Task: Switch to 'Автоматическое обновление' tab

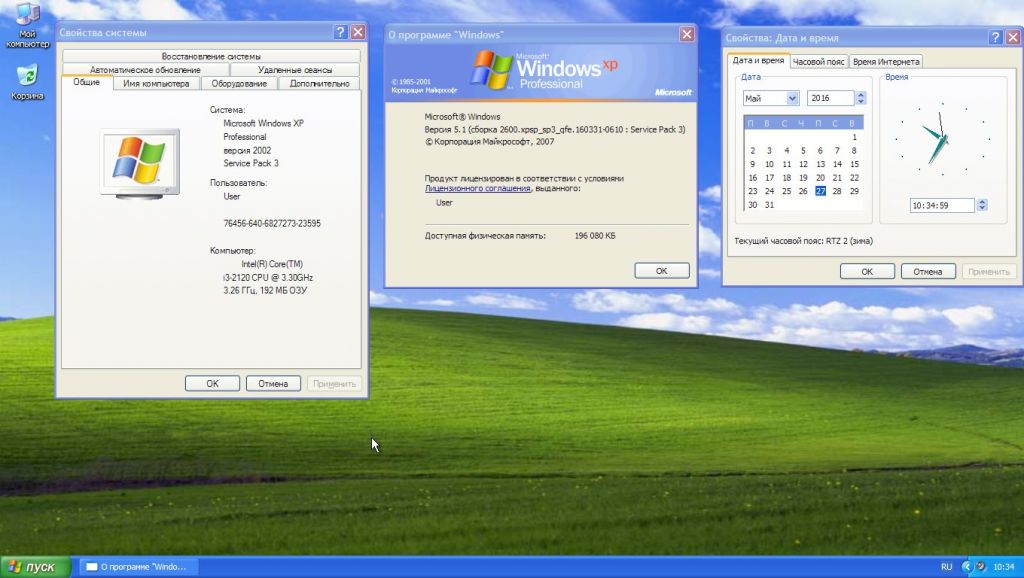Action: coord(145,70)
